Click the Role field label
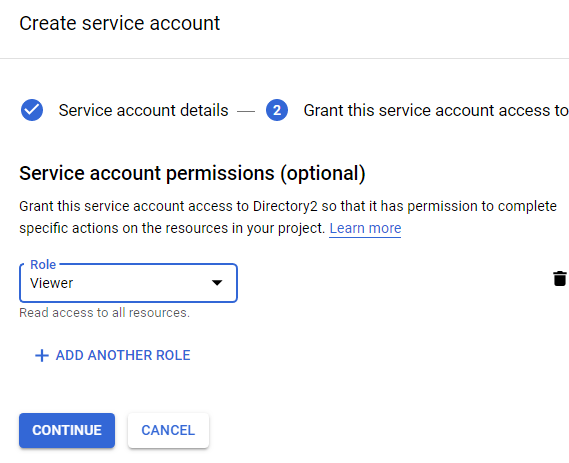 click(43, 265)
